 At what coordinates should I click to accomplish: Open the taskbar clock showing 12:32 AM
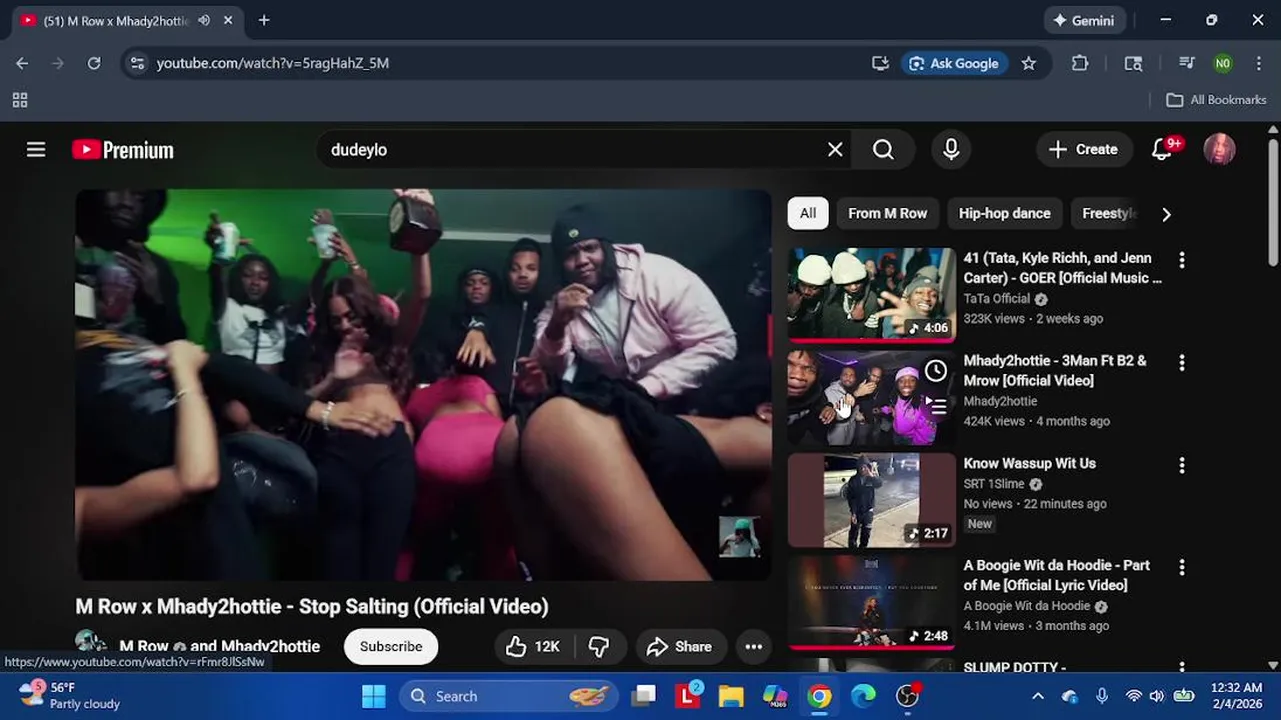(x=1237, y=696)
